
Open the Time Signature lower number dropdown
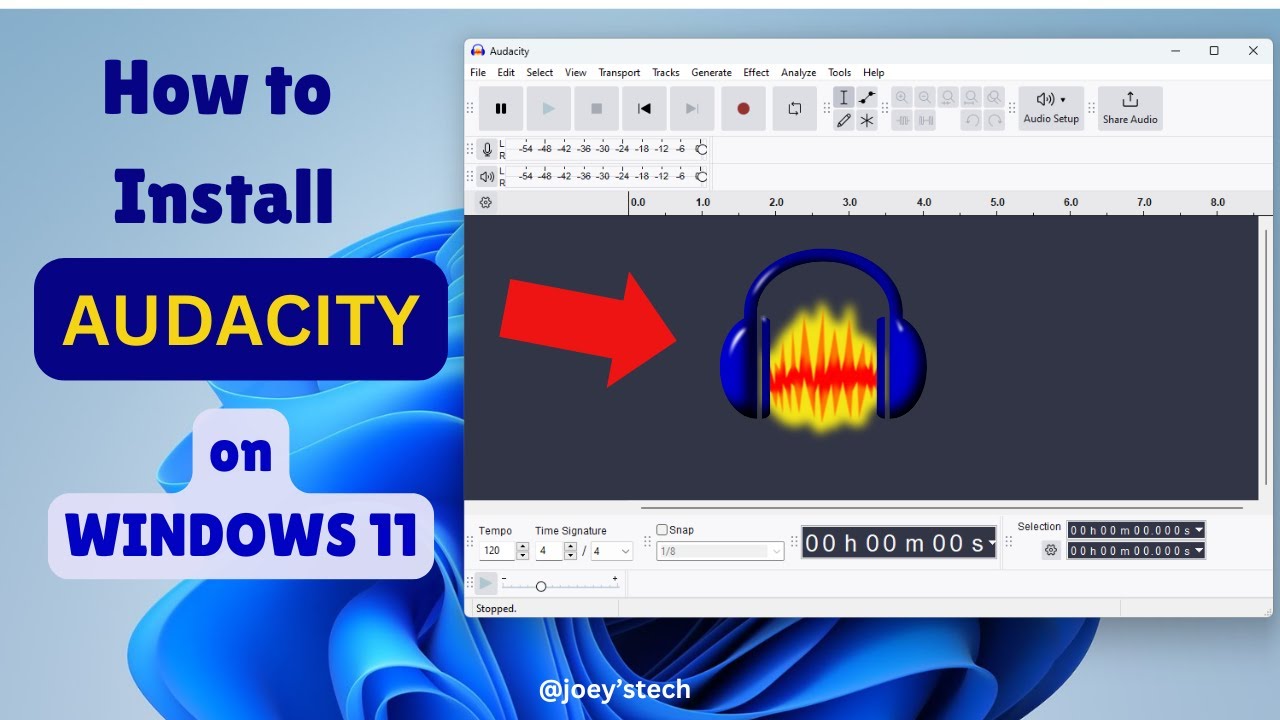coord(612,551)
